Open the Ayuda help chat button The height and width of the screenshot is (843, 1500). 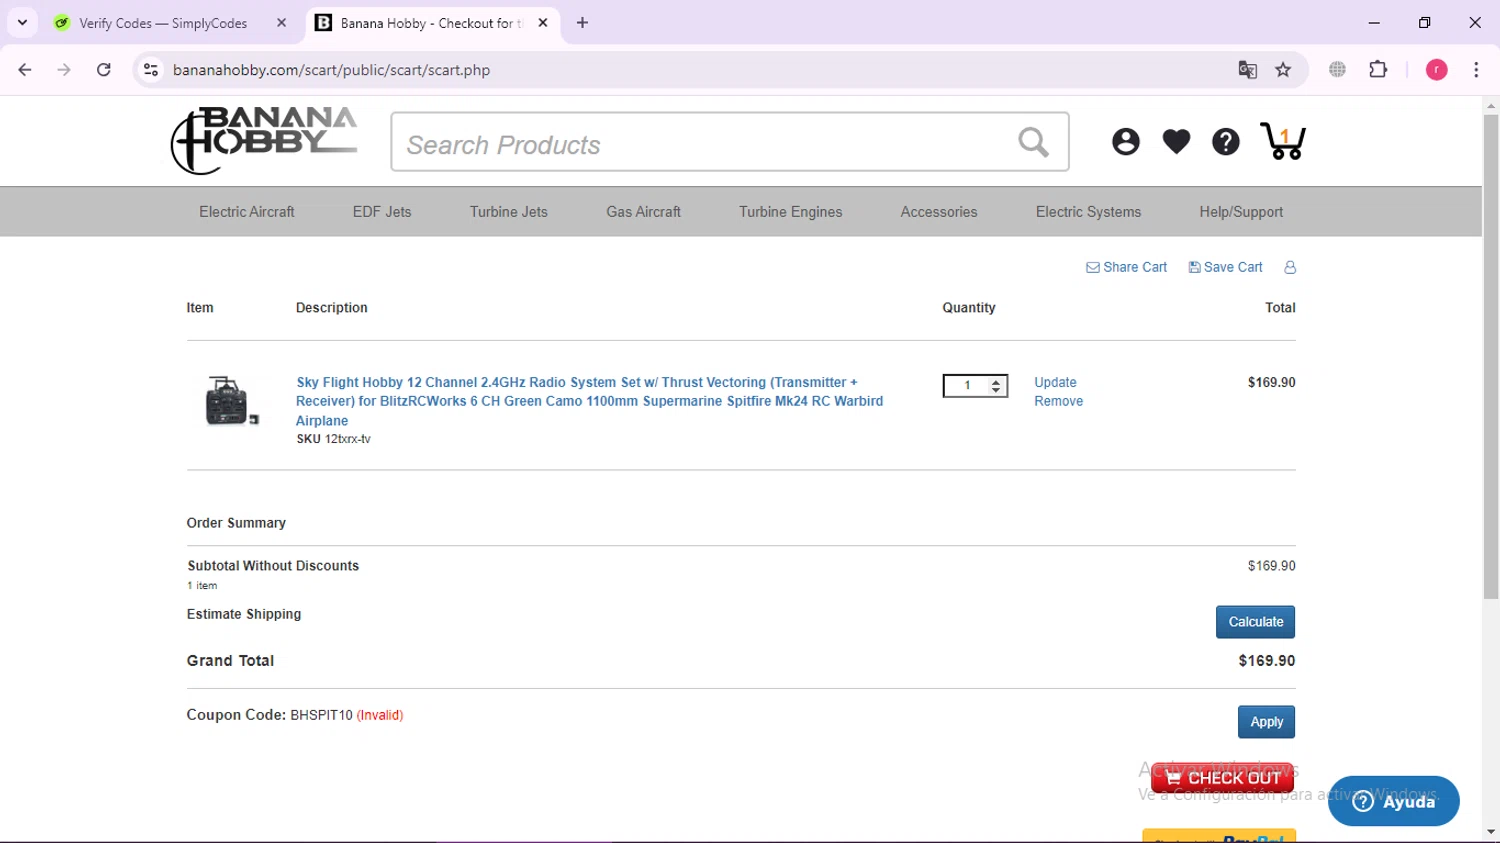[x=1393, y=801]
